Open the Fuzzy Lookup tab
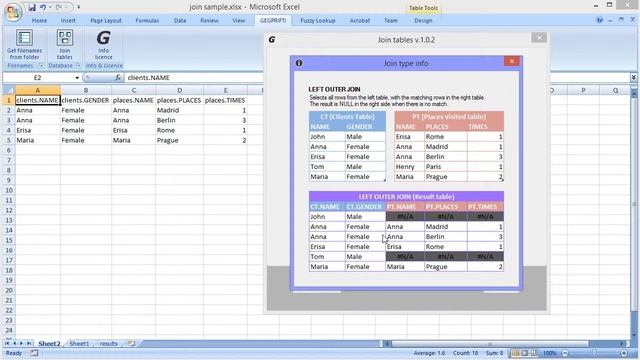The height and width of the screenshot is (360, 640). pos(318,20)
